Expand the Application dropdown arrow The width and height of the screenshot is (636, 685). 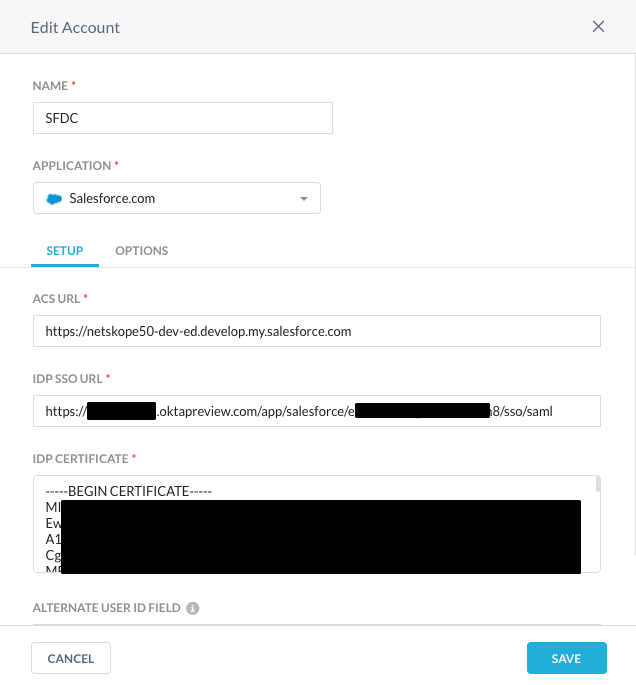(x=304, y=199)
